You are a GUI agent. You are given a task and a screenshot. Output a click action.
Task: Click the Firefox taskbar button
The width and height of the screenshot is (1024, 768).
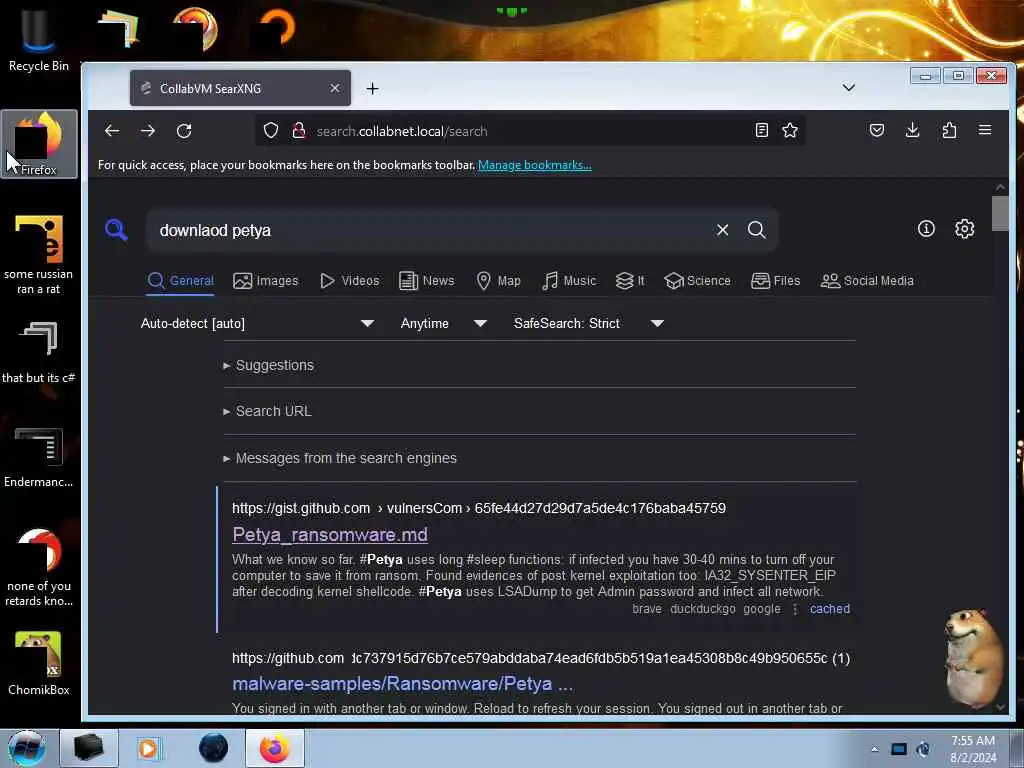tap(274, 748)
